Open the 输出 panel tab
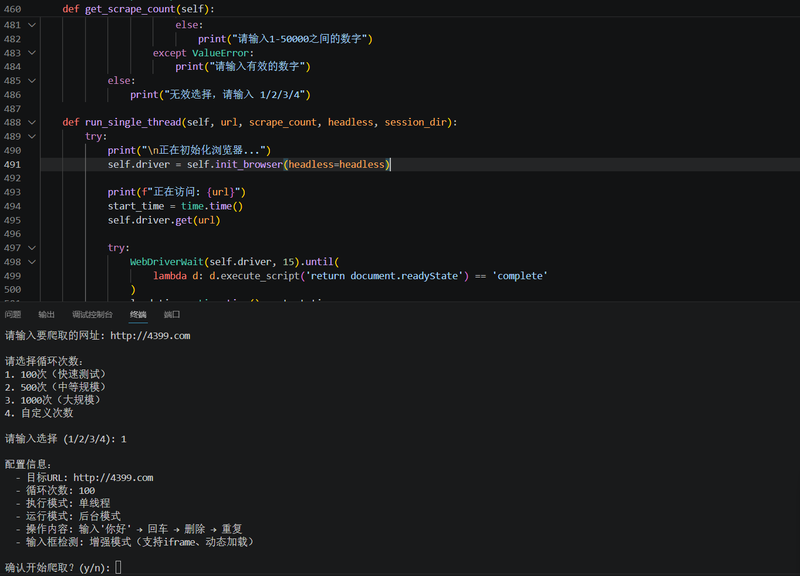Viewport: 800px width, 576px height. [47, 314]
